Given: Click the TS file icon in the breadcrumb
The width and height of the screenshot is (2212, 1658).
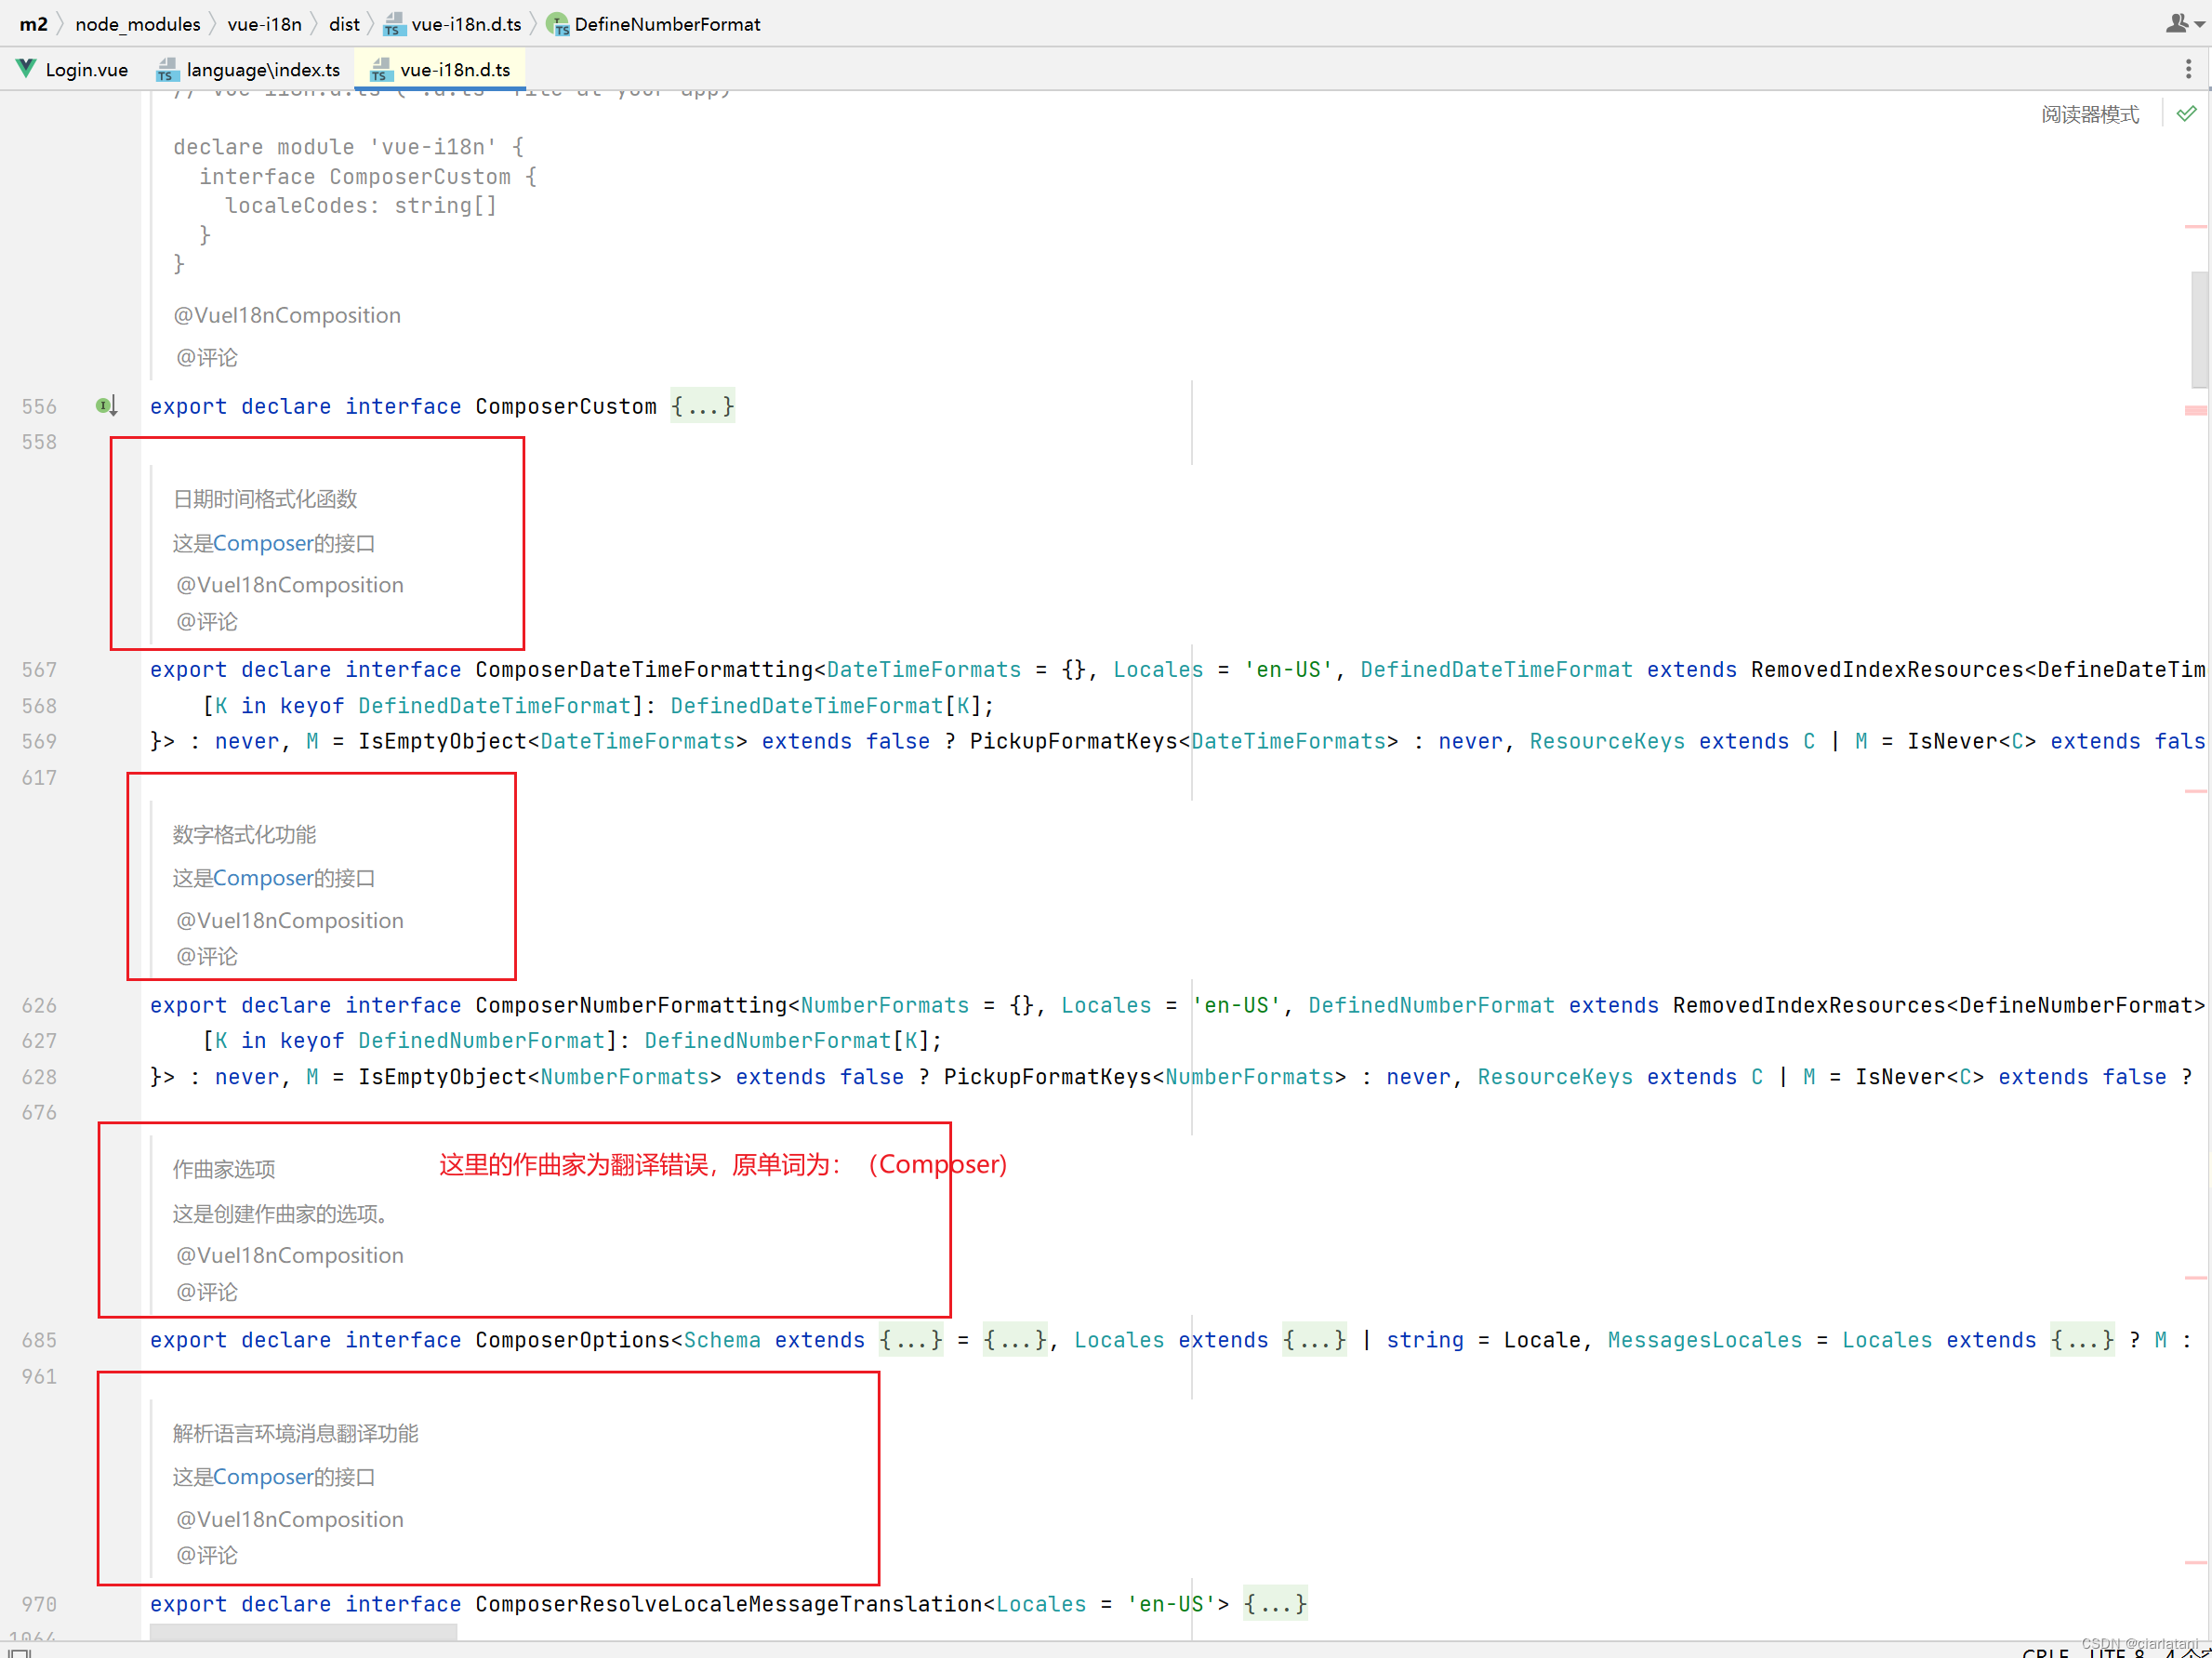Looking at the screenshot, I should coord(394,24).
